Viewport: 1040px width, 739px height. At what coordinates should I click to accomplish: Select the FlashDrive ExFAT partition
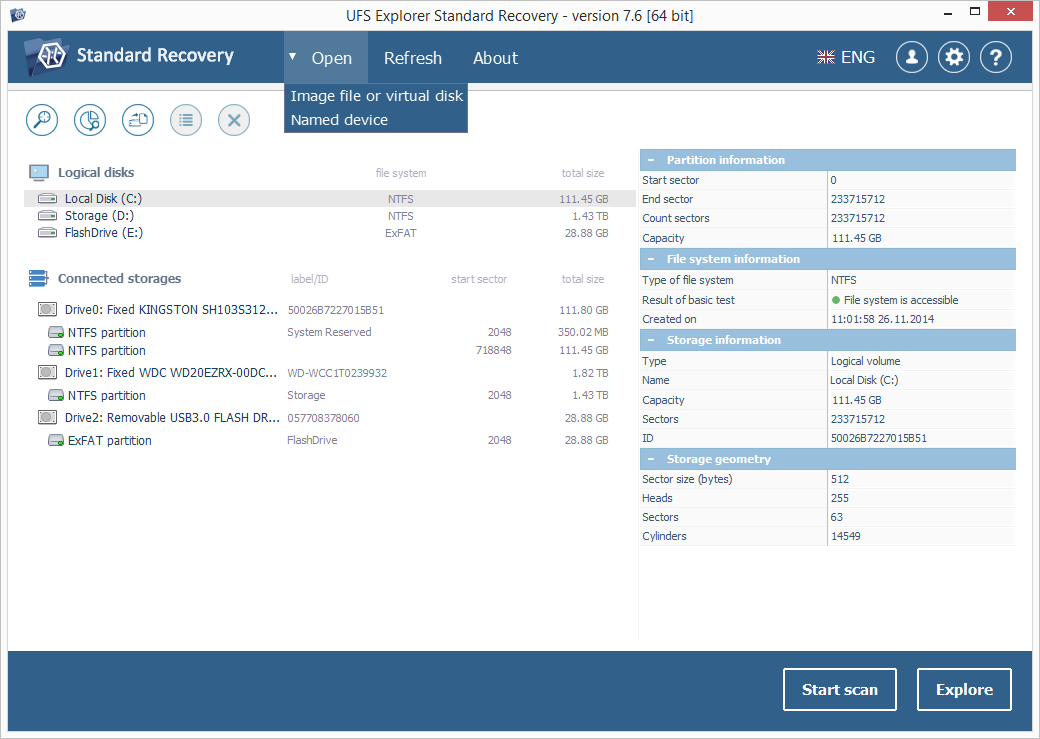[329, 440]
